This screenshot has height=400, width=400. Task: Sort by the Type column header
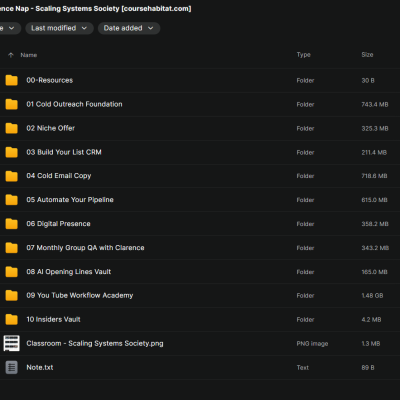[x=304, y=55]
